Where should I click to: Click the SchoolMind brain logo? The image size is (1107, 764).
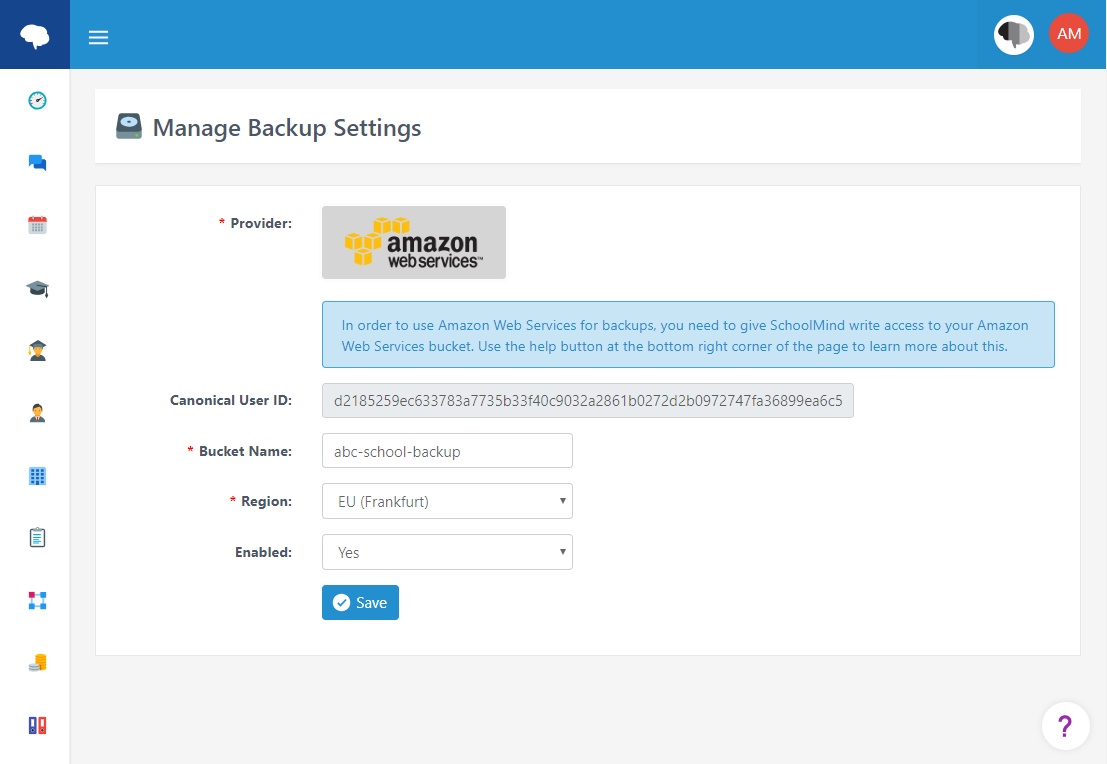(x=35, y=35)
